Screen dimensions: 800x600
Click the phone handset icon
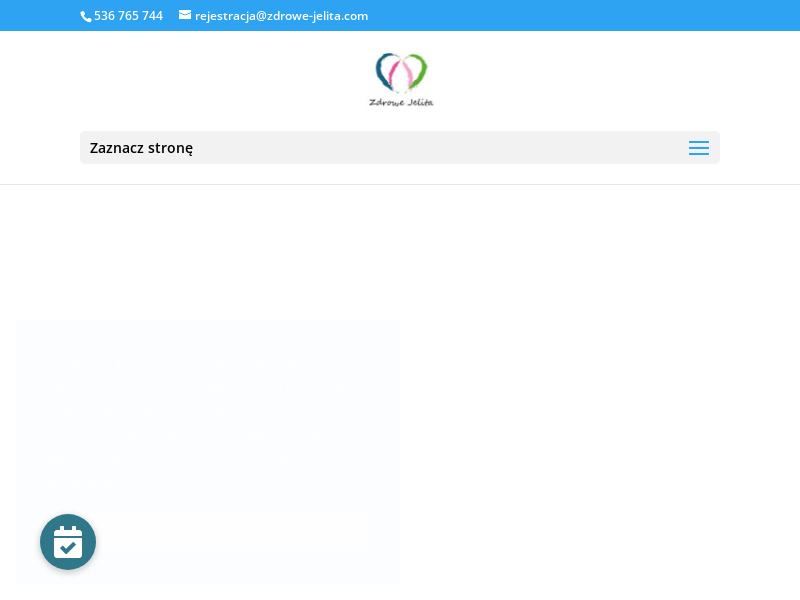click(x=86, y=16)
